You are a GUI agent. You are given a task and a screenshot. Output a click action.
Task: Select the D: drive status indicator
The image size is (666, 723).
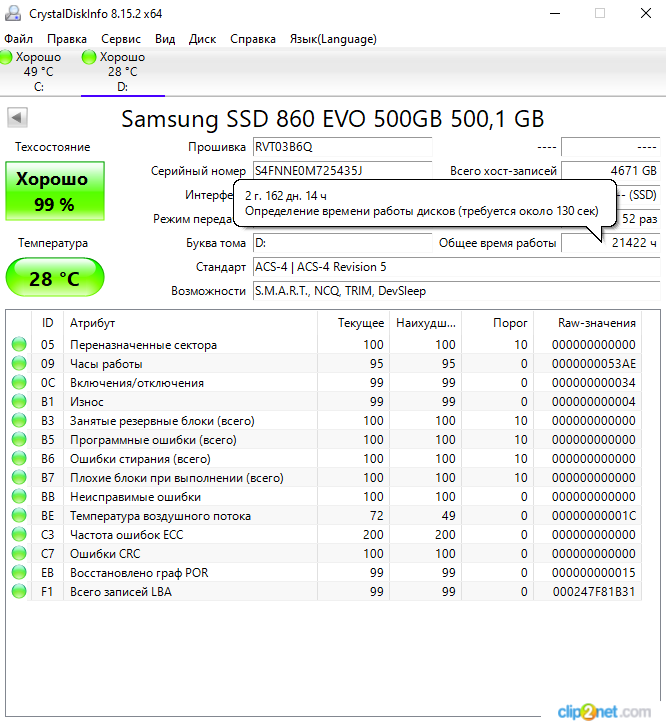(x=121, y=71)
